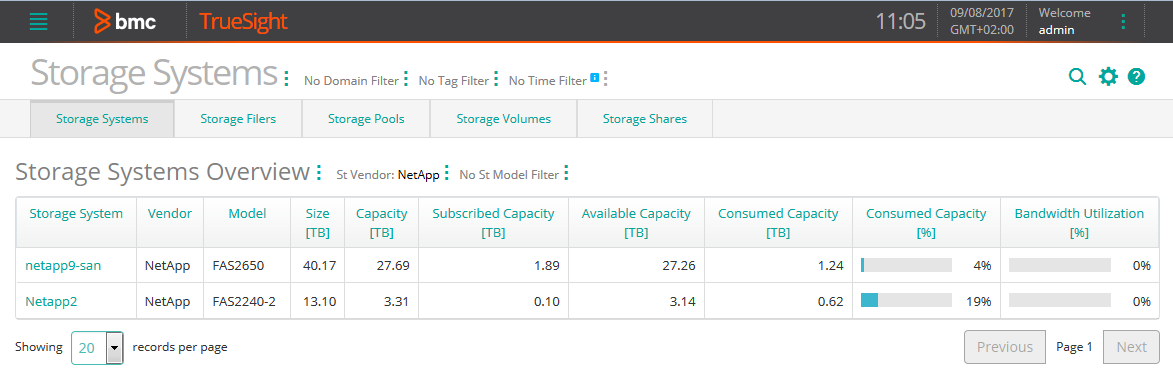Click the search magnifier icon
The width and height of the screenshot is (1173, 391).
[x=1077, y=76]
